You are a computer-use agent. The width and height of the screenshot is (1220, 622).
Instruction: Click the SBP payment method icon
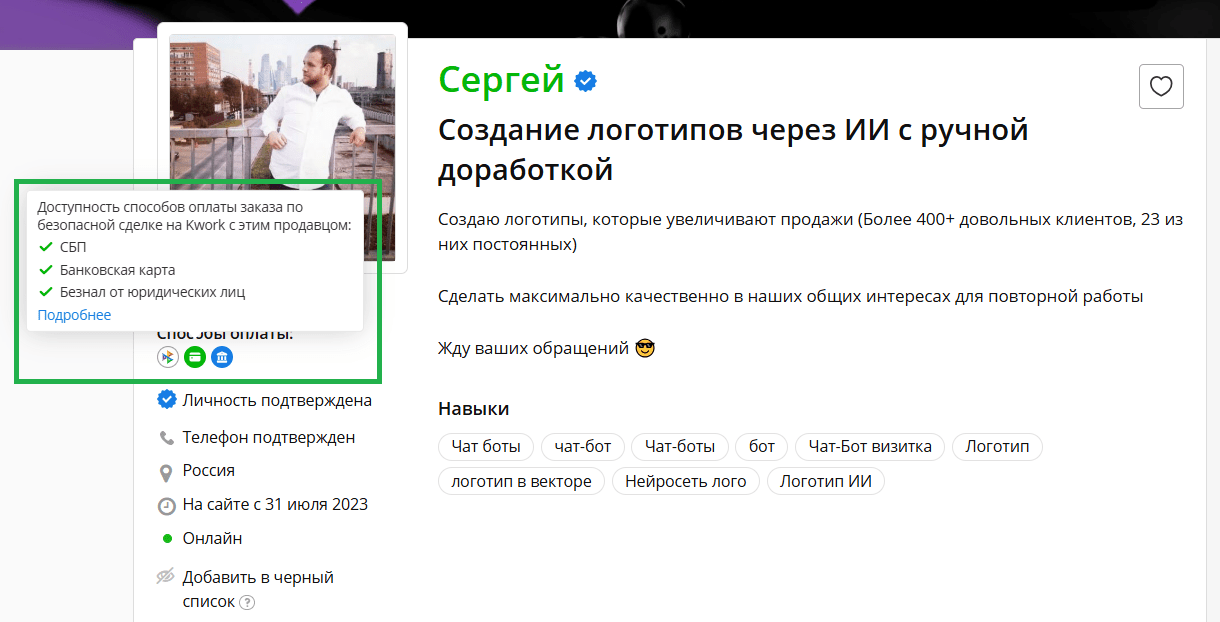[168, 357]
